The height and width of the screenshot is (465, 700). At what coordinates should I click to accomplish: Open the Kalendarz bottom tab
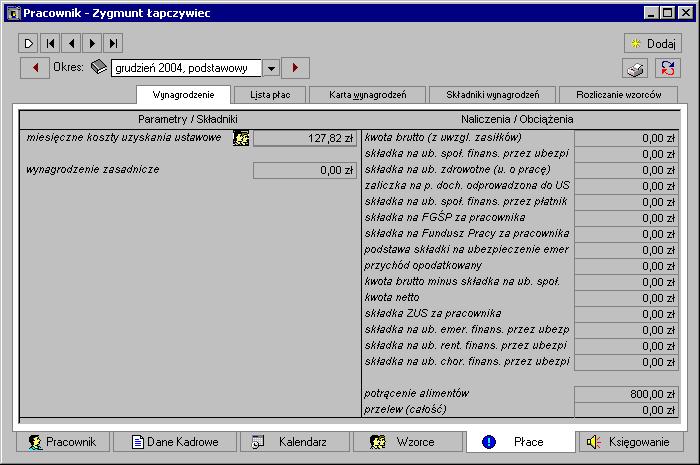[295, 442]
